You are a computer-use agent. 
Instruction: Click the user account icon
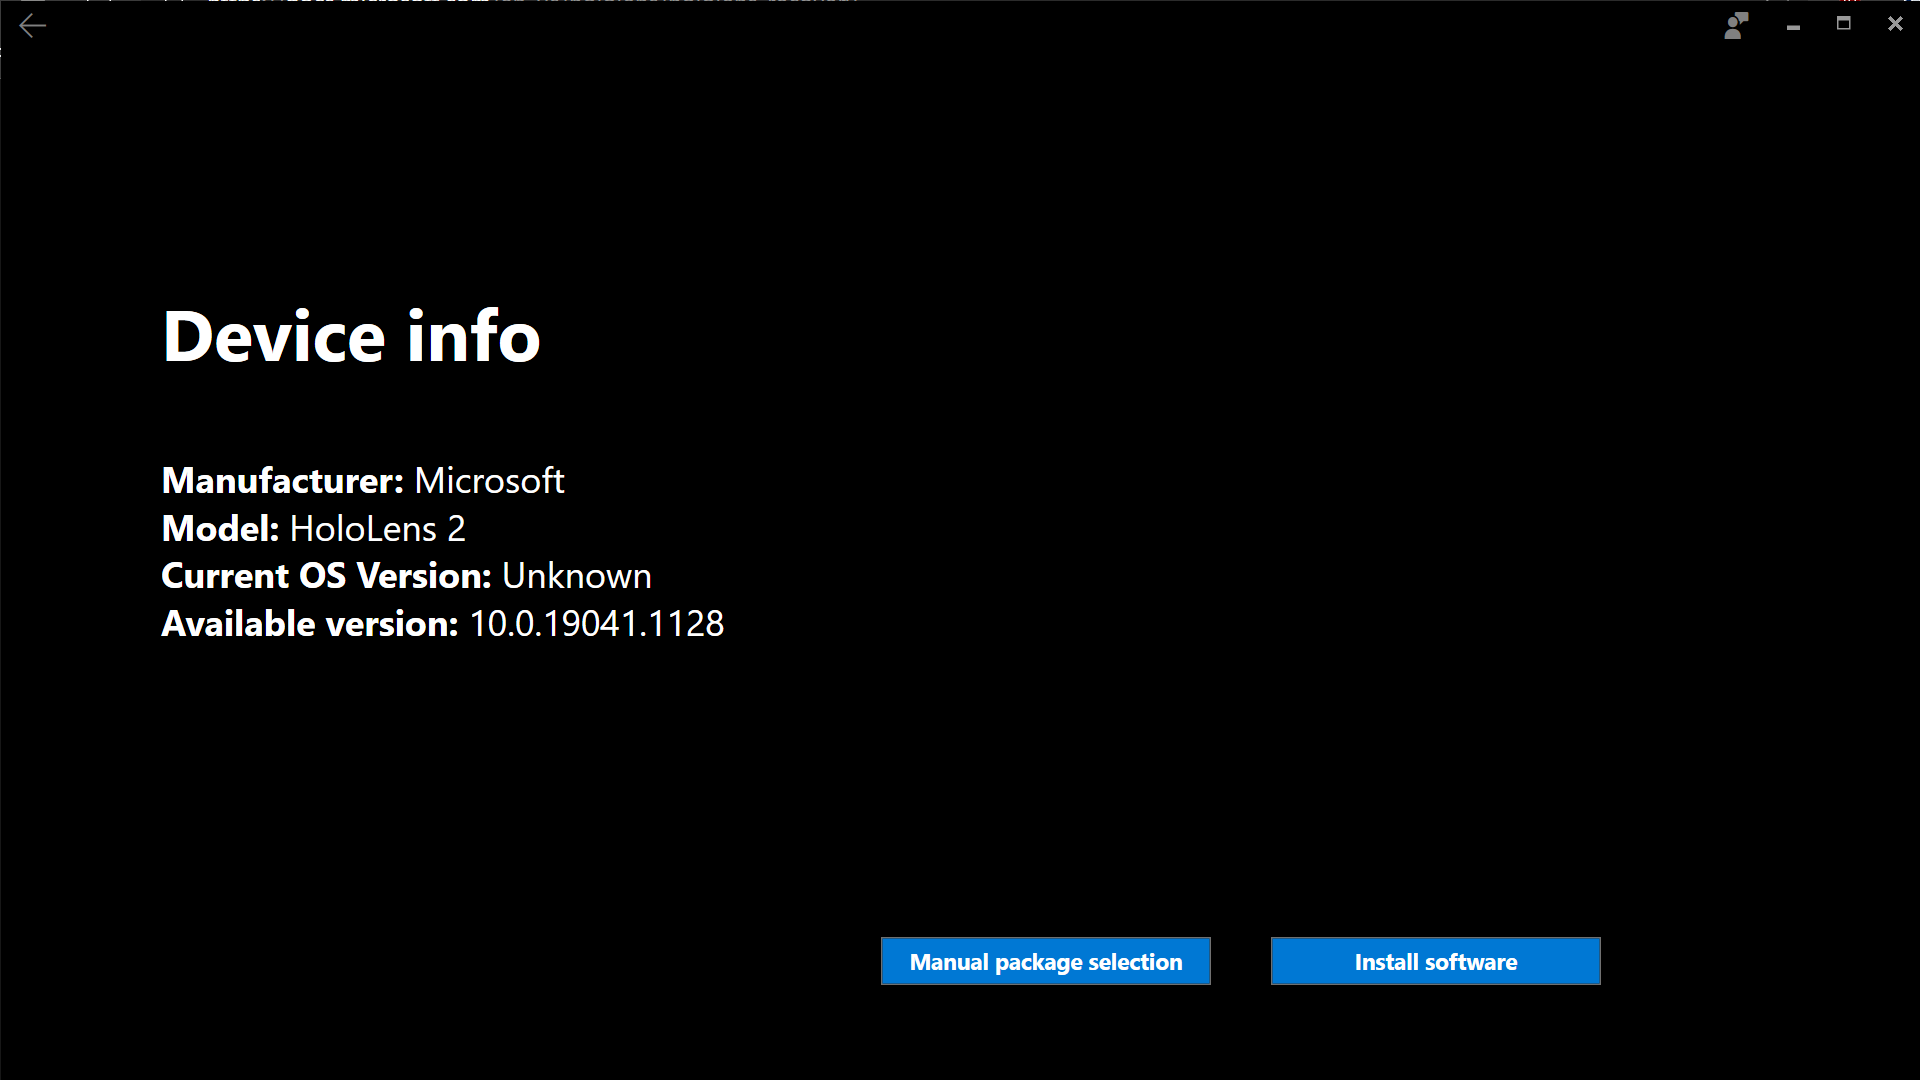pos(1735,24)
